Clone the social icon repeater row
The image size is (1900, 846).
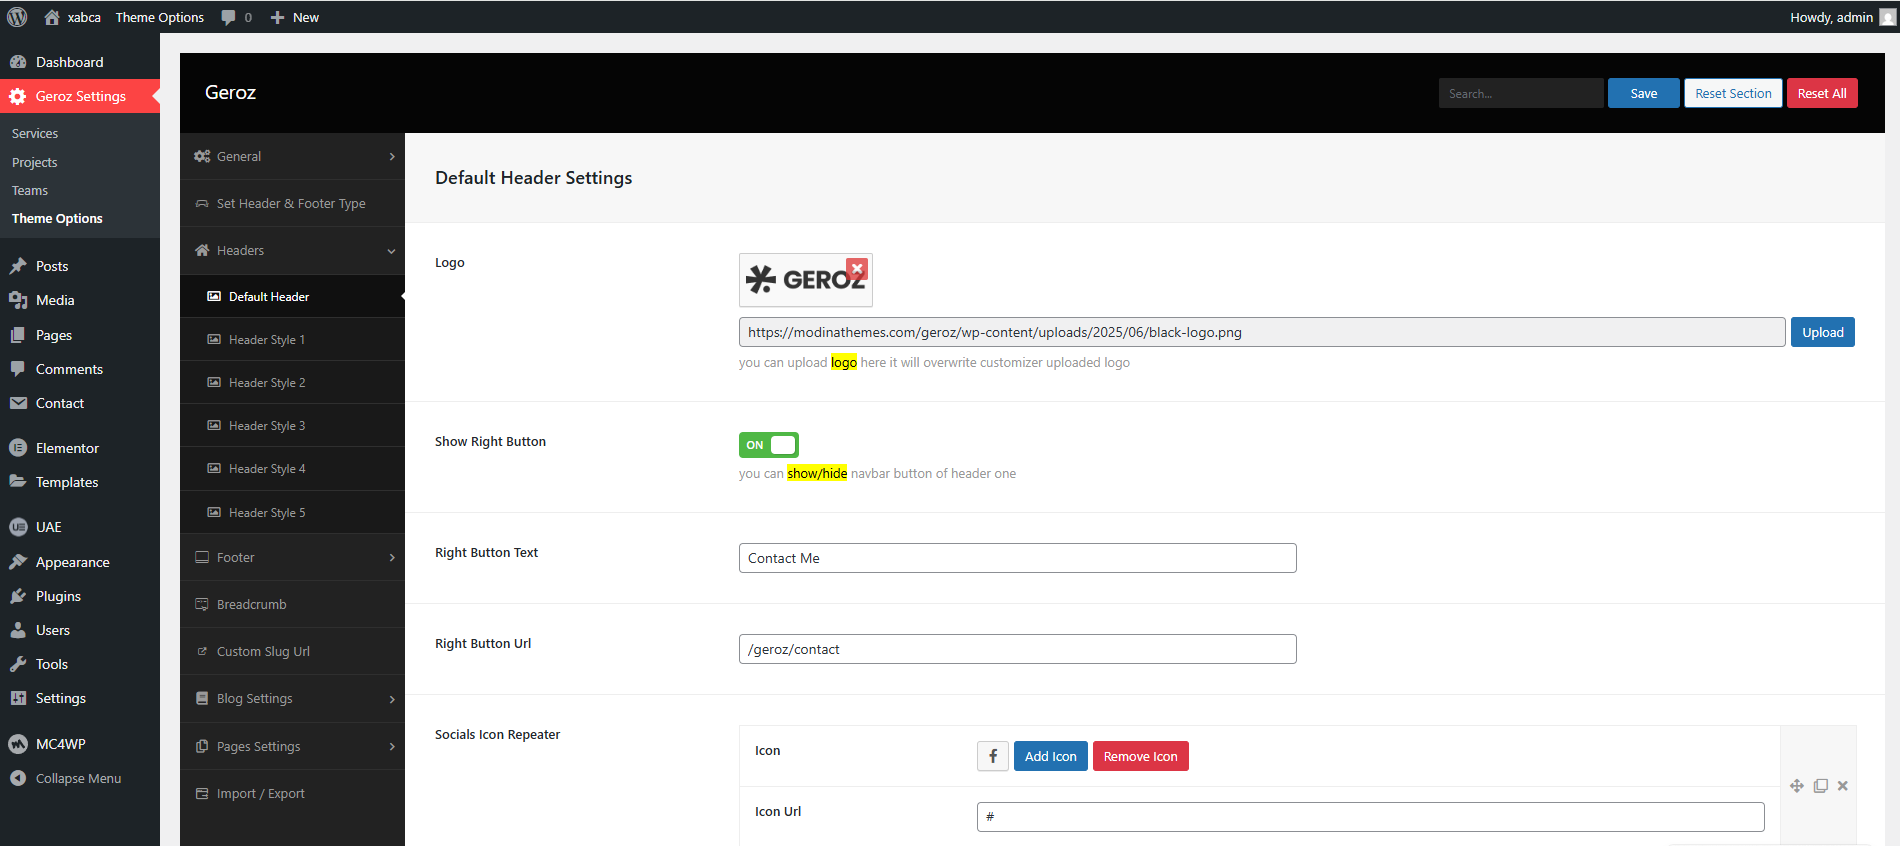point(1820,786)
